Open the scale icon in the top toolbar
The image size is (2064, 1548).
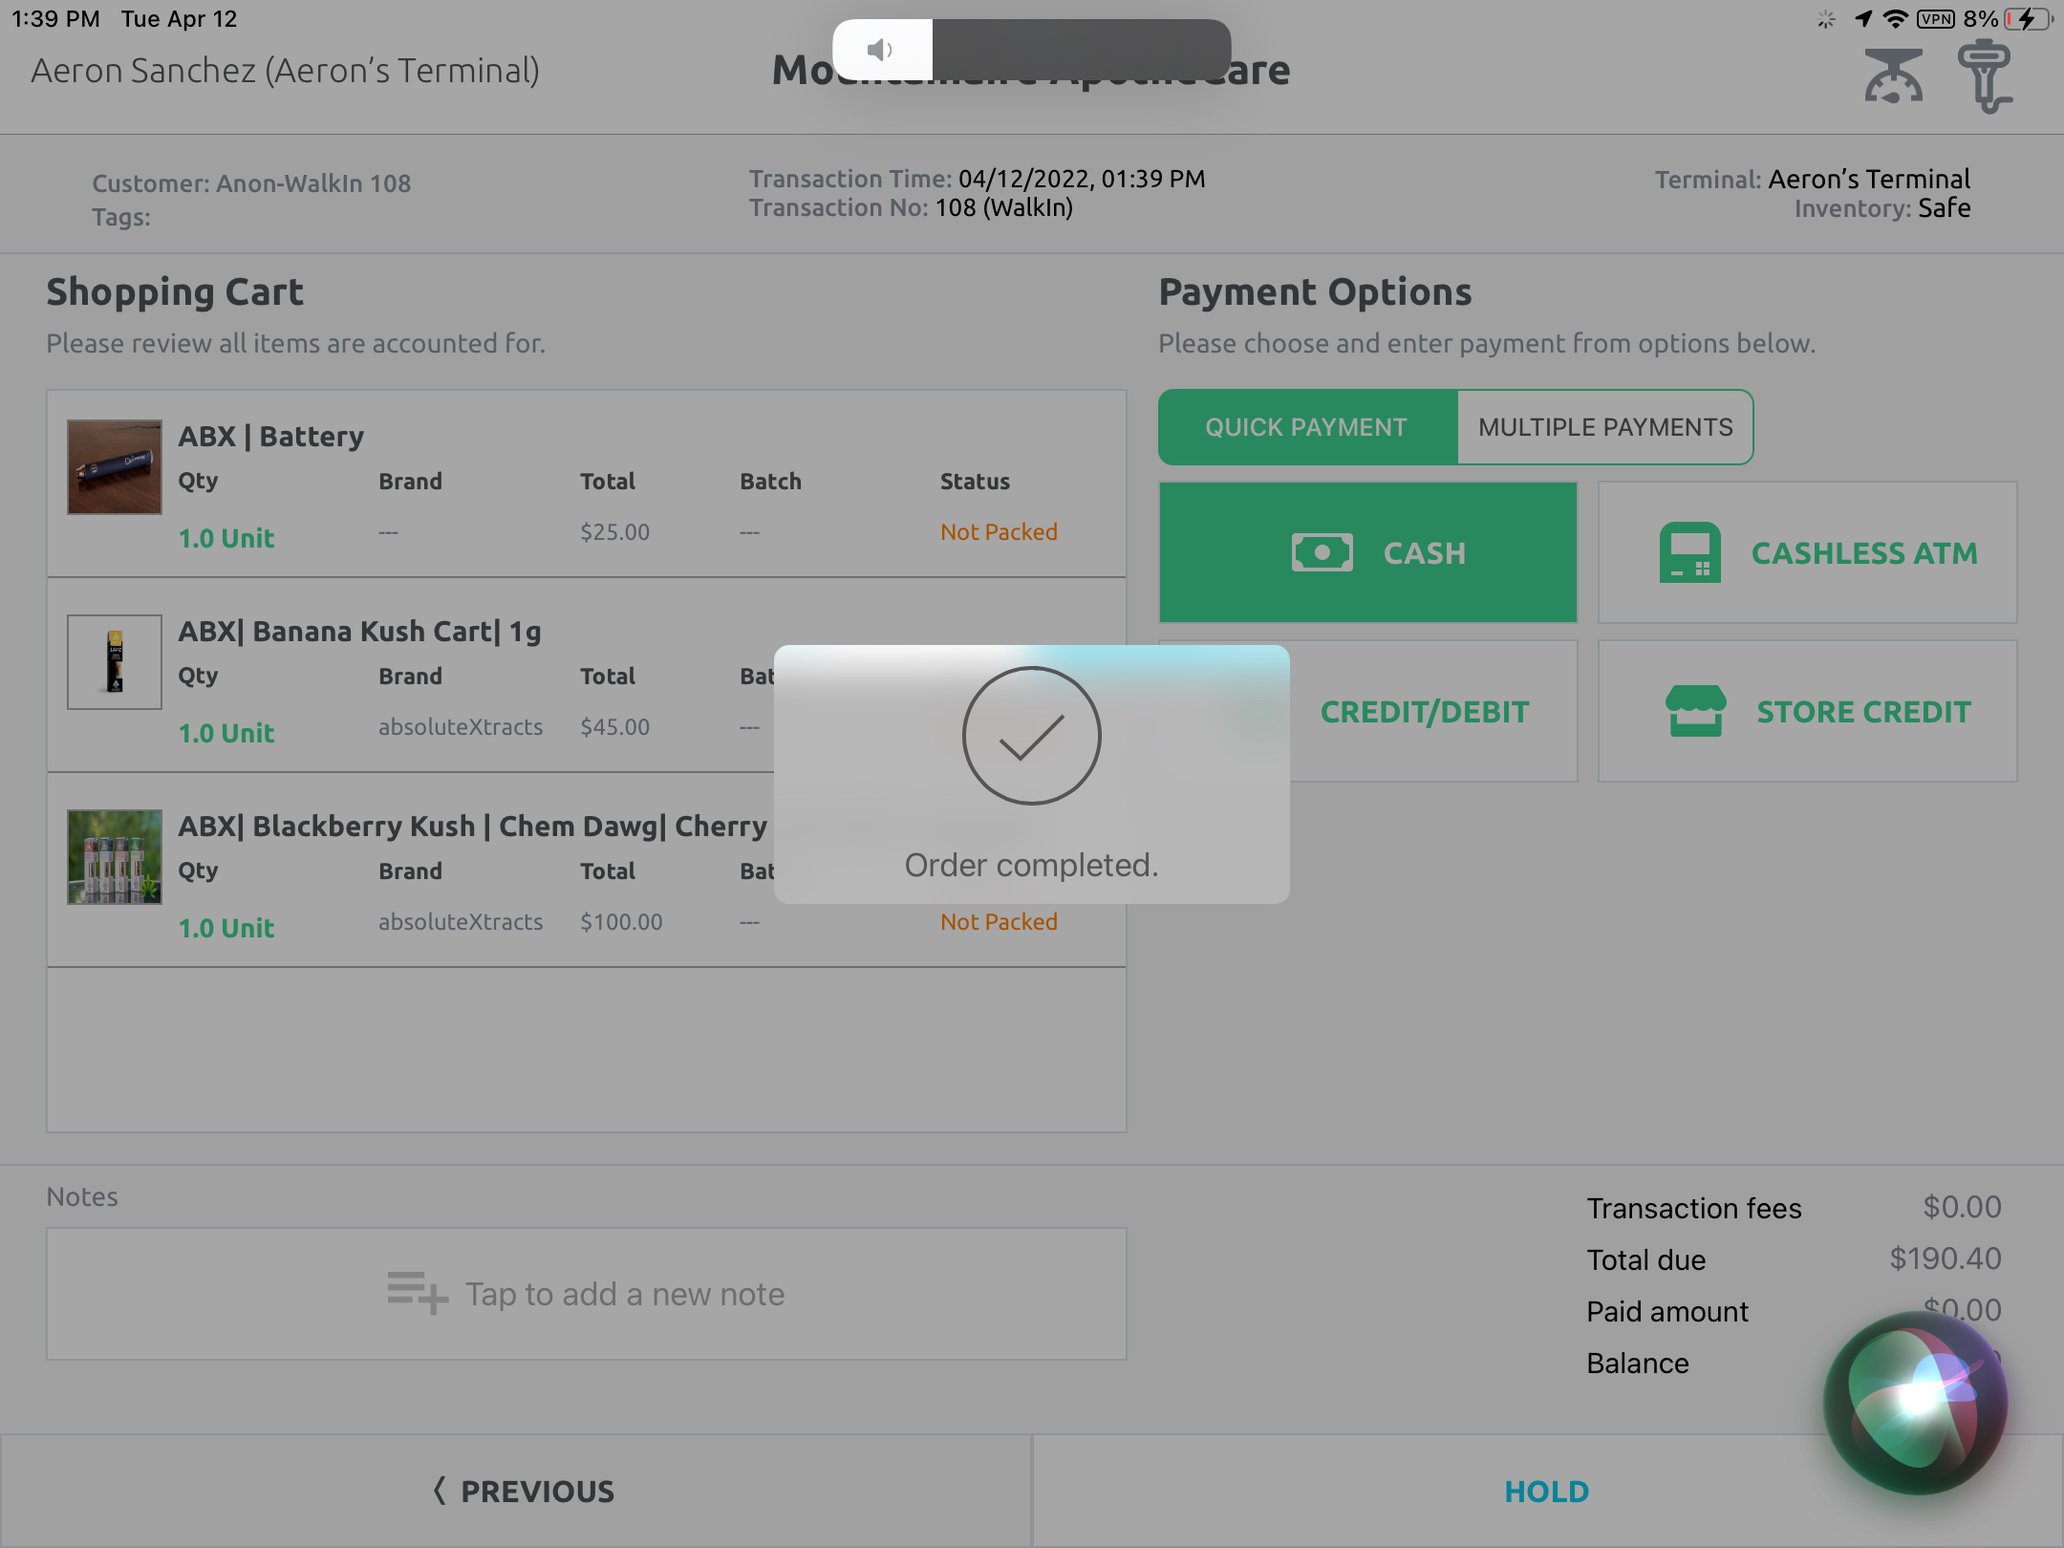(x=1893, y=75)
